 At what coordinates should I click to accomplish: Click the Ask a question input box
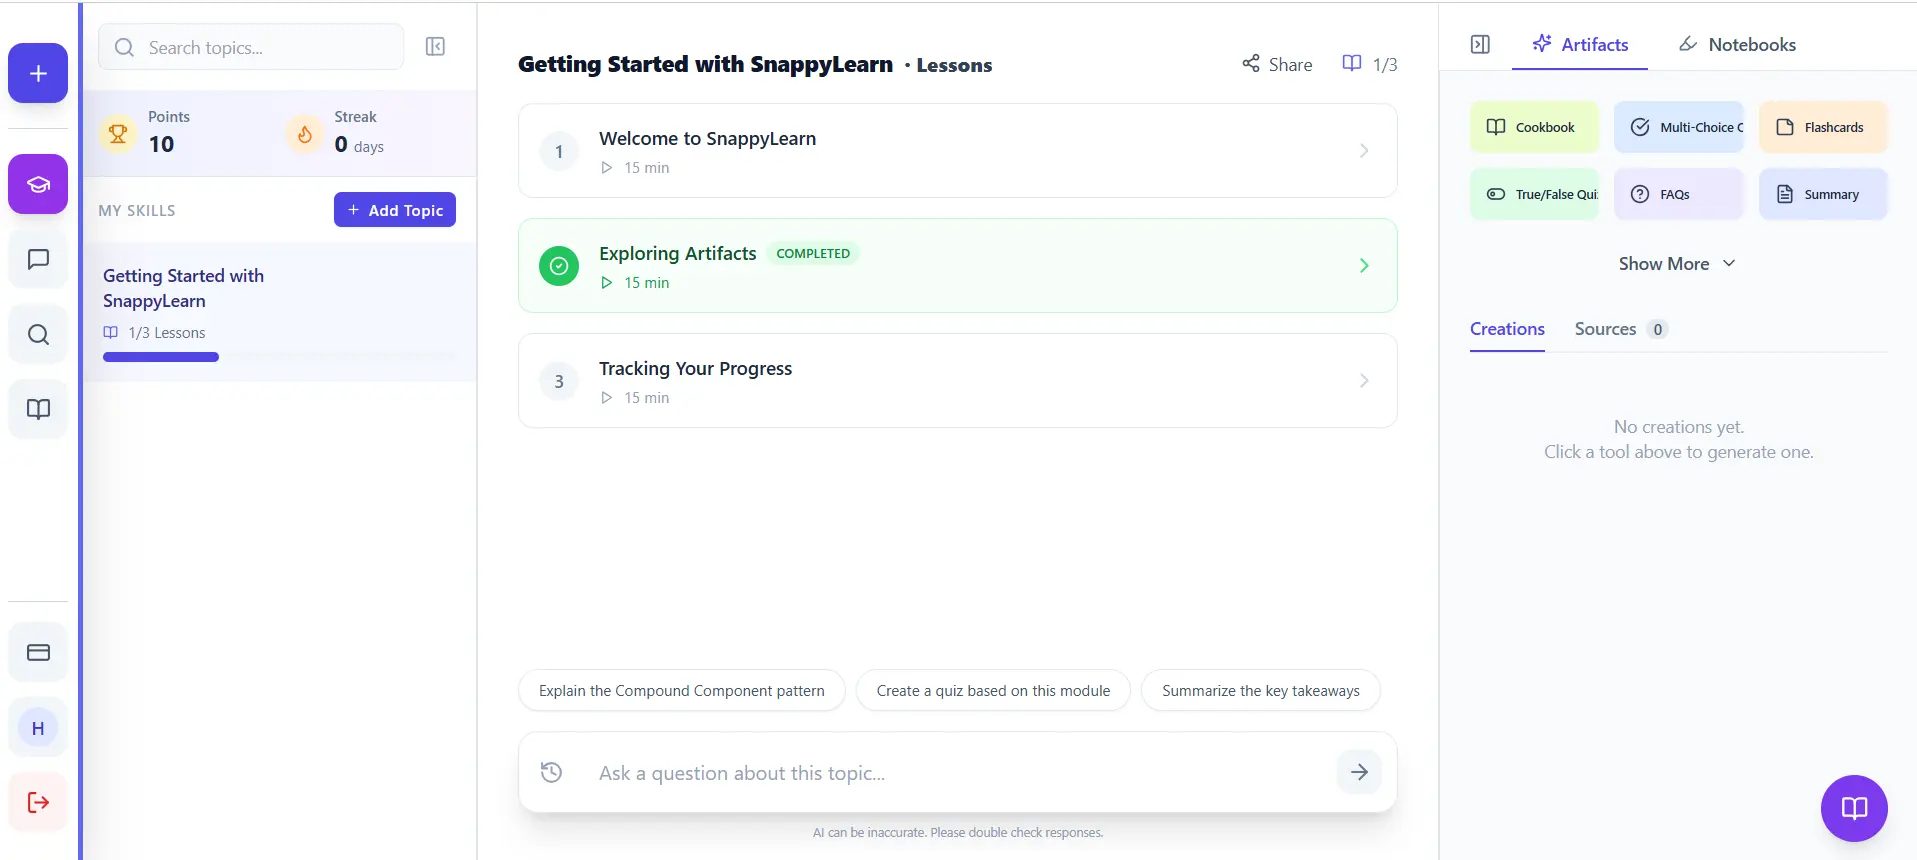tap(958, 772)
